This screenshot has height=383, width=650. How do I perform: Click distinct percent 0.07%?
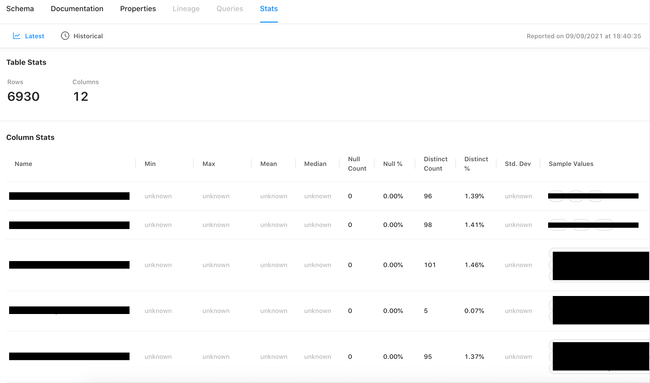474,310
